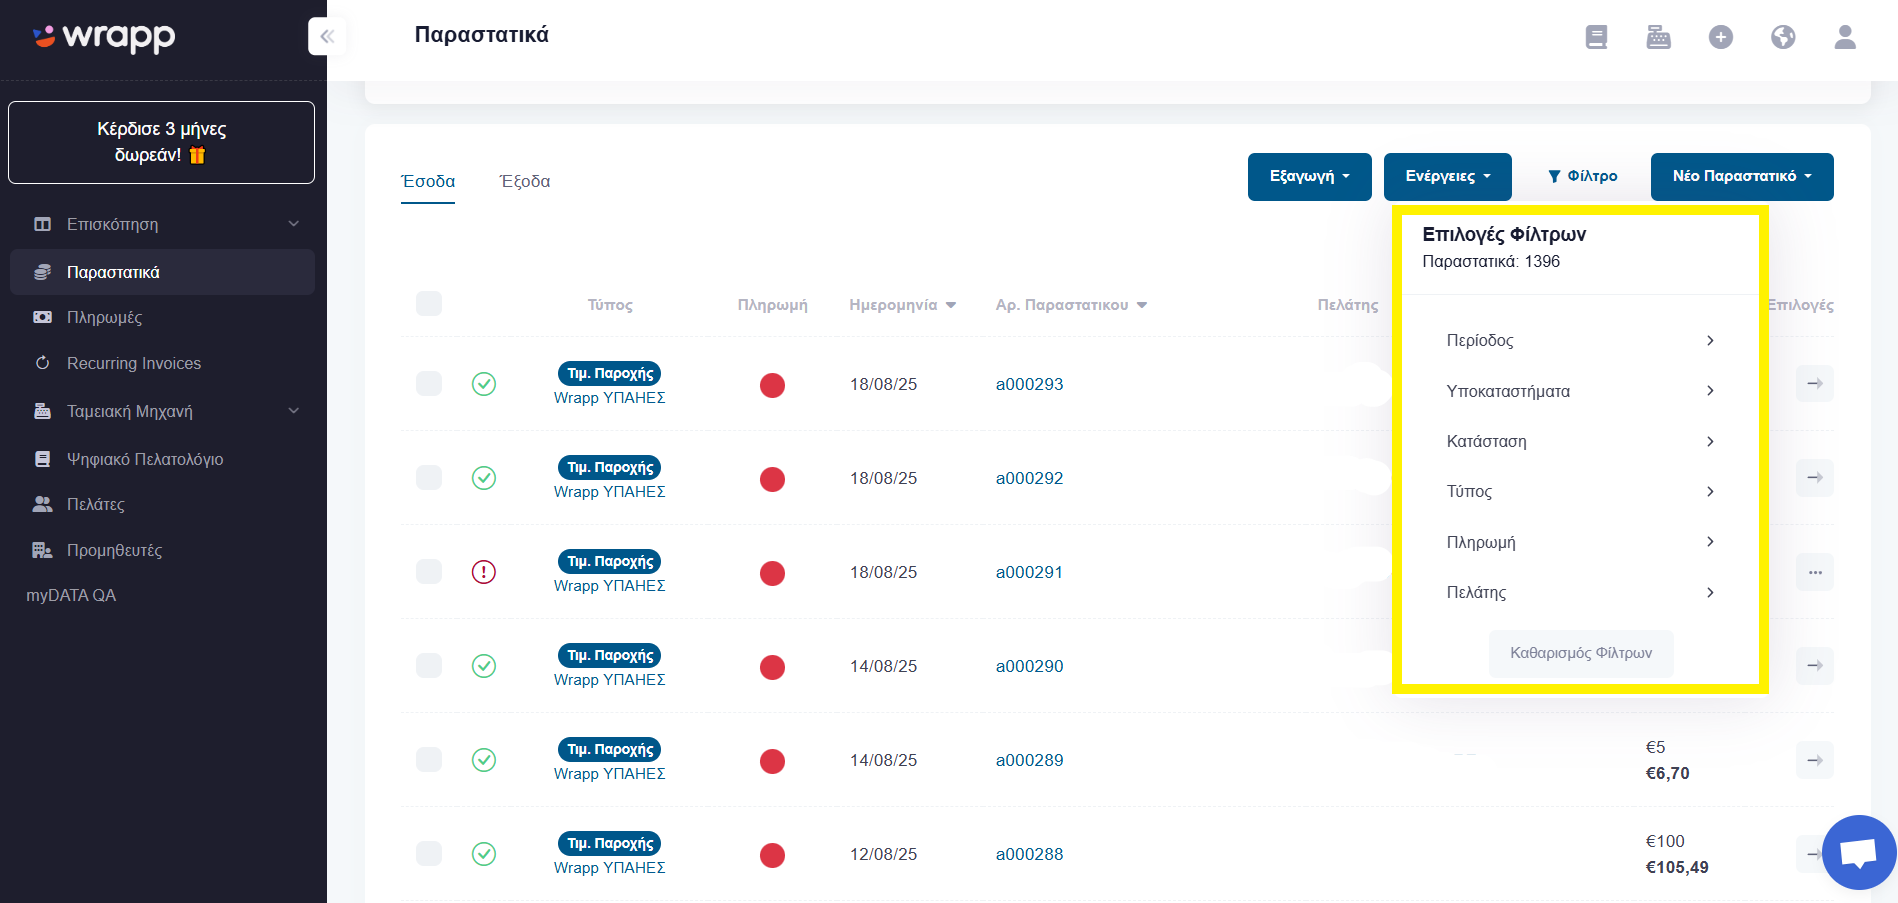Open the Ενέργειες dropdown

tap(1447, 176)
